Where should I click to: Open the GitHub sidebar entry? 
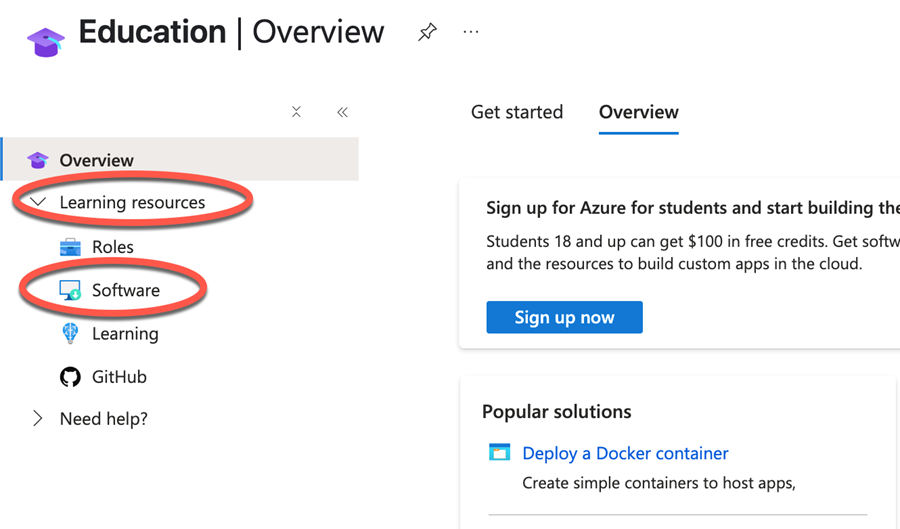tap(119, 377)
